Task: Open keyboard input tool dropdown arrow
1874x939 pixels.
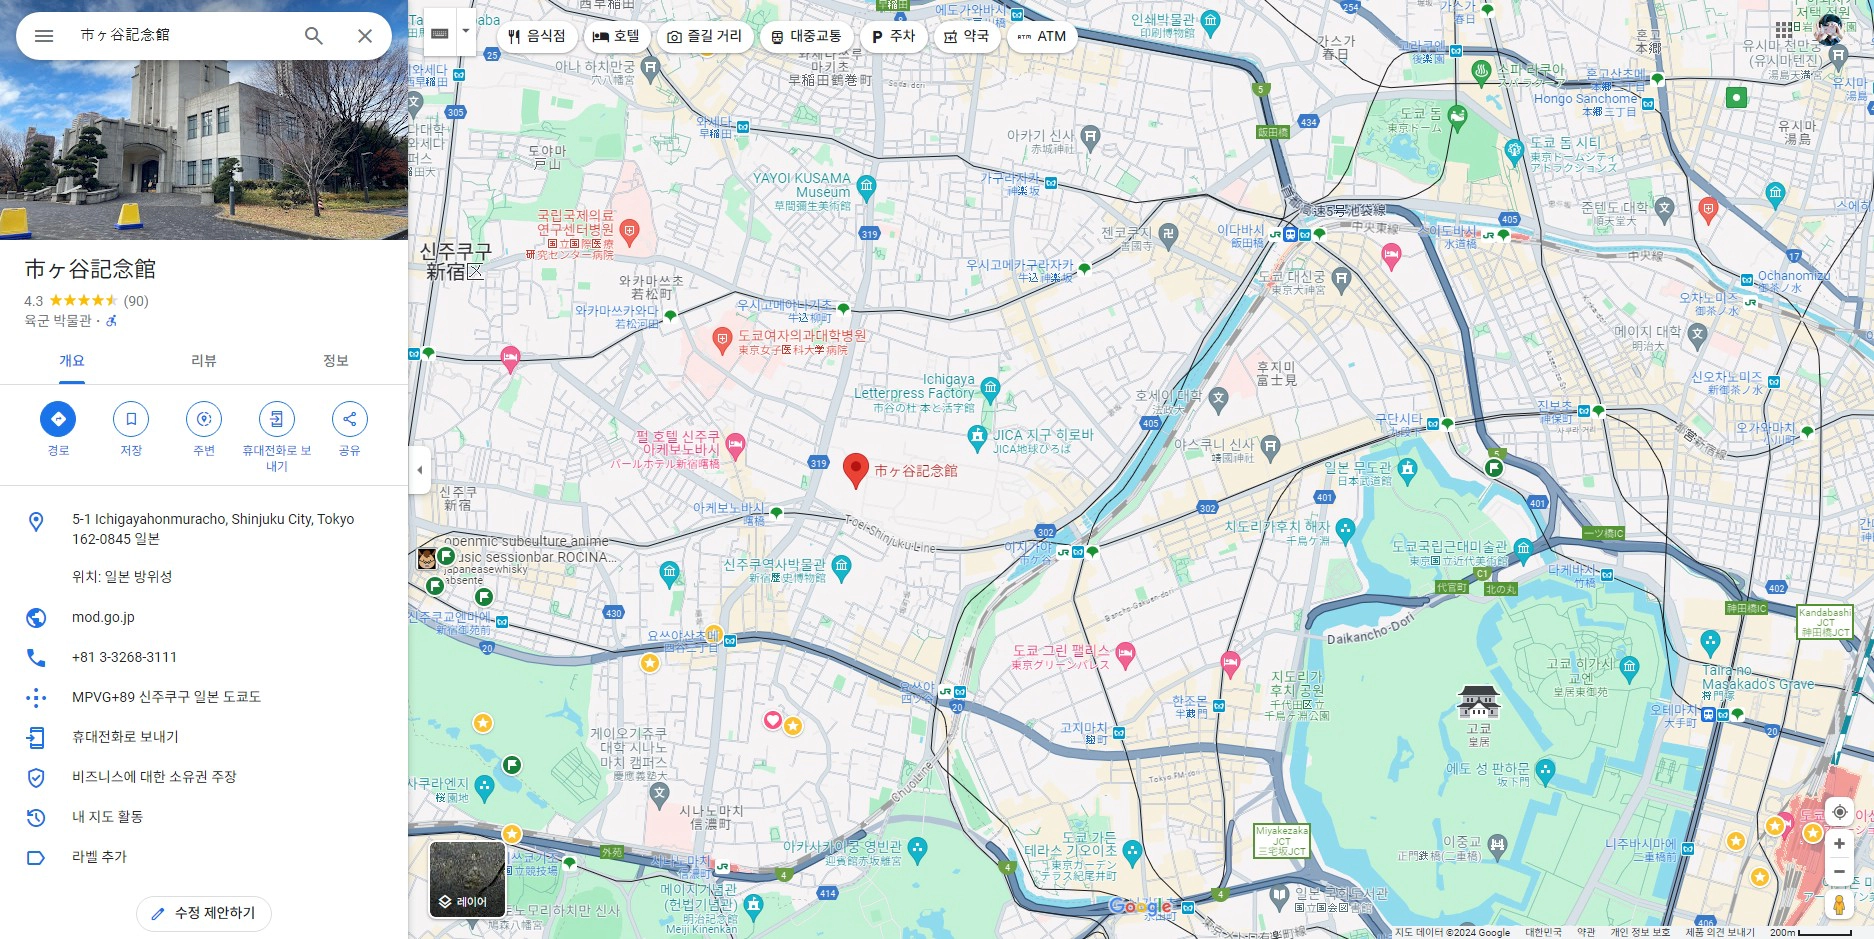Action: (x=466, y=32)
